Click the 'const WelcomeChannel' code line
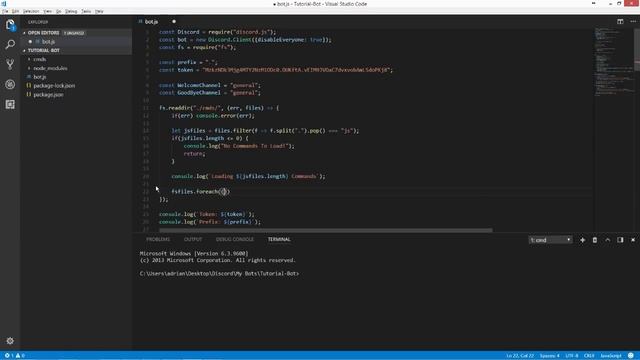Image resolution: width=640 pixels, height=360 pixels. [x=210, y=85]
